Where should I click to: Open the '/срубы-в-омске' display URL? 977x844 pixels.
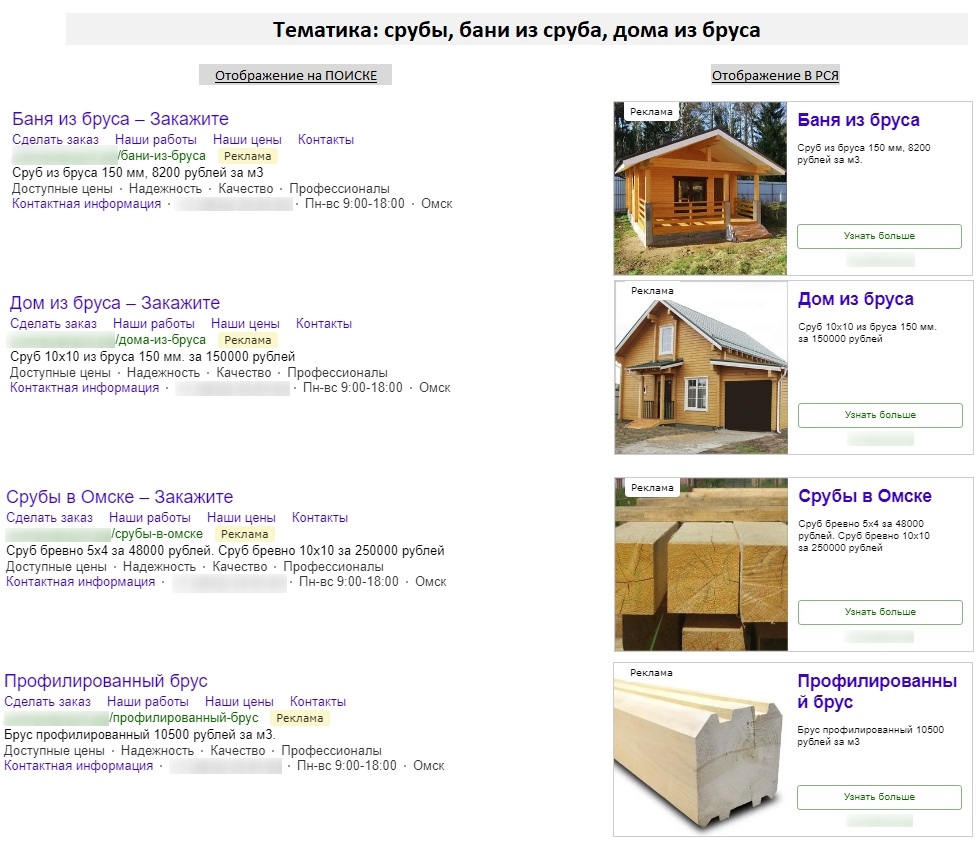point(157,534)
